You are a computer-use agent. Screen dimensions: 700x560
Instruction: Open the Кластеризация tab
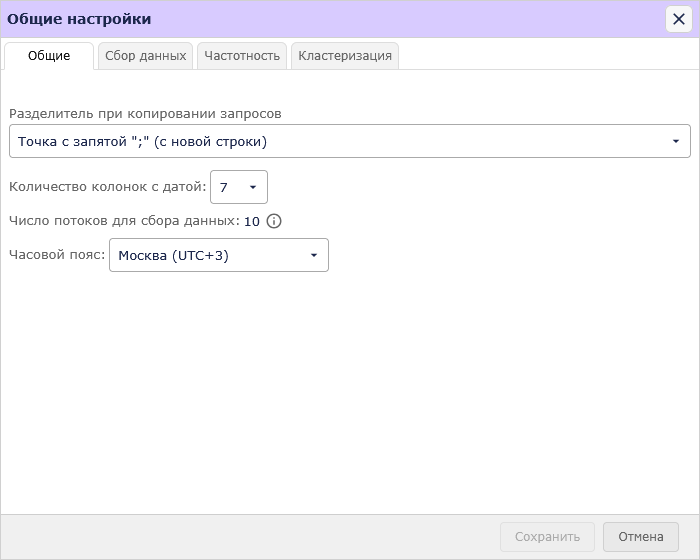(x=345, y=56)
